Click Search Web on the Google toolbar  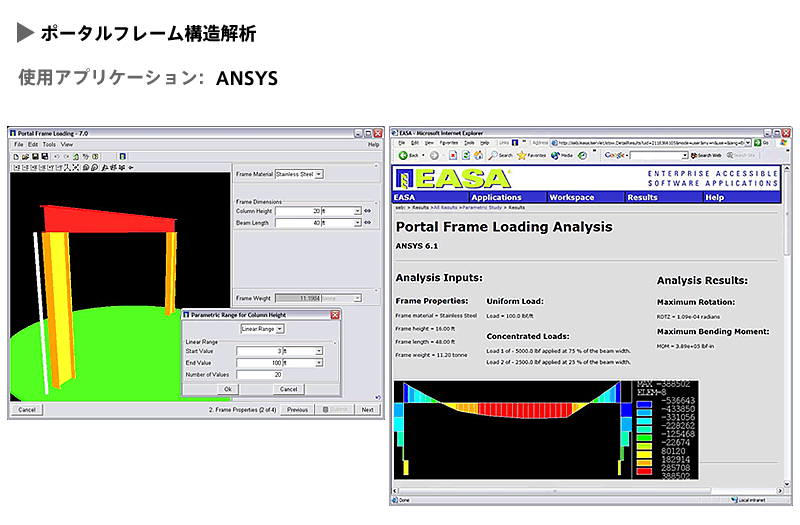coord(706,155)
